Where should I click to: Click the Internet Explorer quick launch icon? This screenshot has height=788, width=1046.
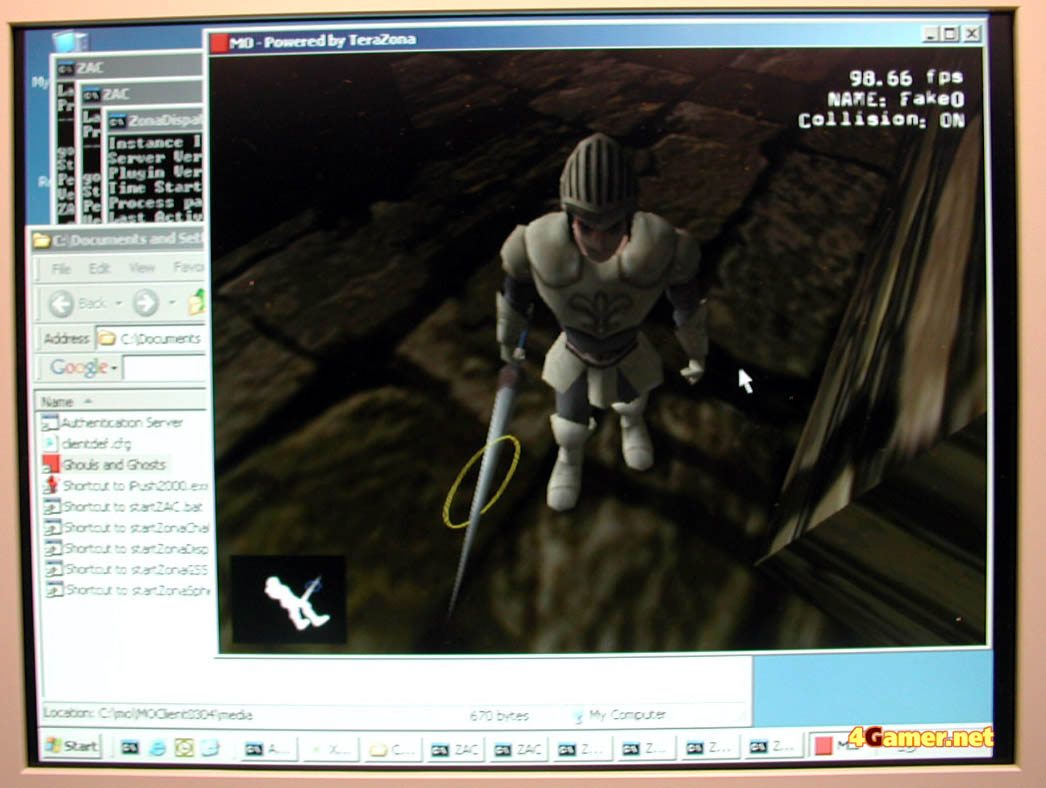coord(157,746)
